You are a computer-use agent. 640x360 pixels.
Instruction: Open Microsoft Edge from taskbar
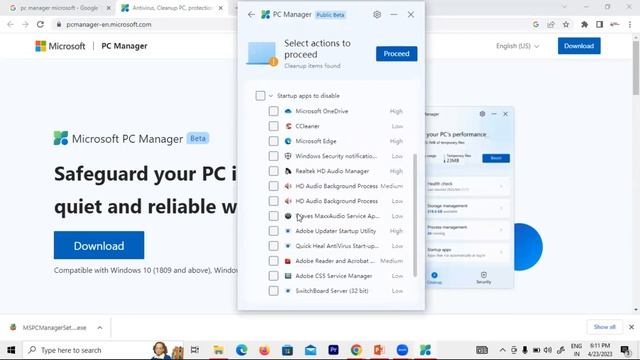tap(241, 350)
